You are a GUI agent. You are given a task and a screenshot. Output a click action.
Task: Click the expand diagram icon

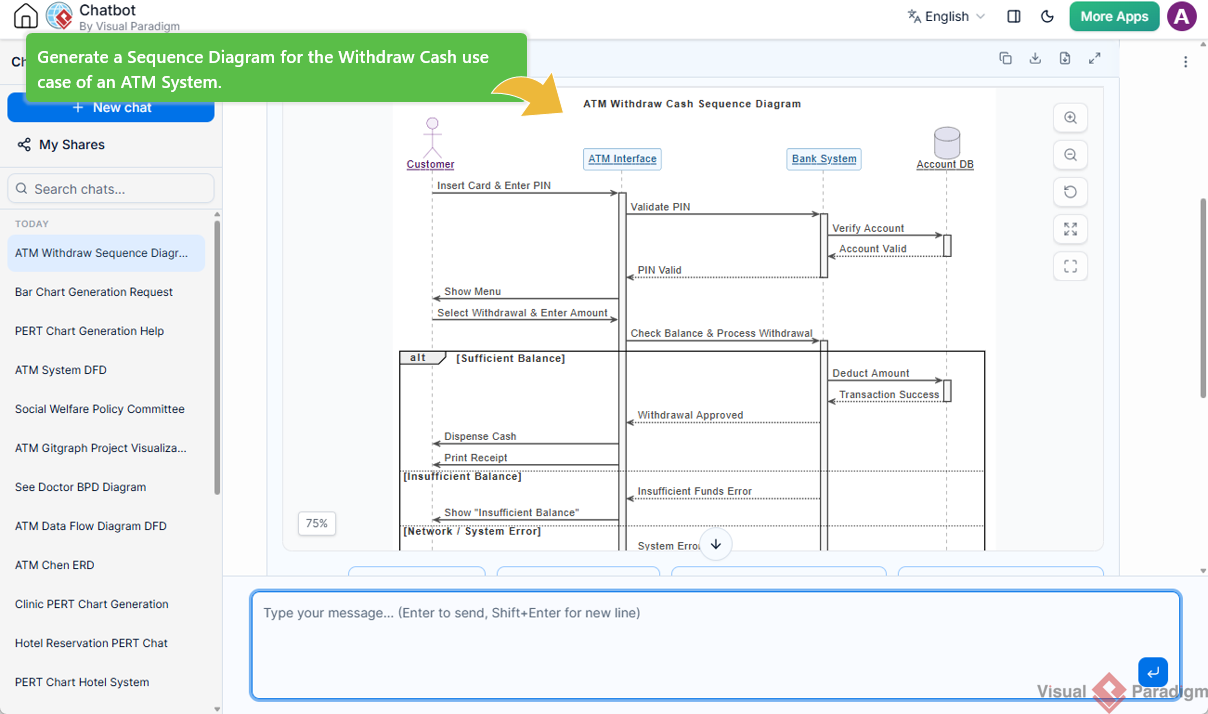1095,58
